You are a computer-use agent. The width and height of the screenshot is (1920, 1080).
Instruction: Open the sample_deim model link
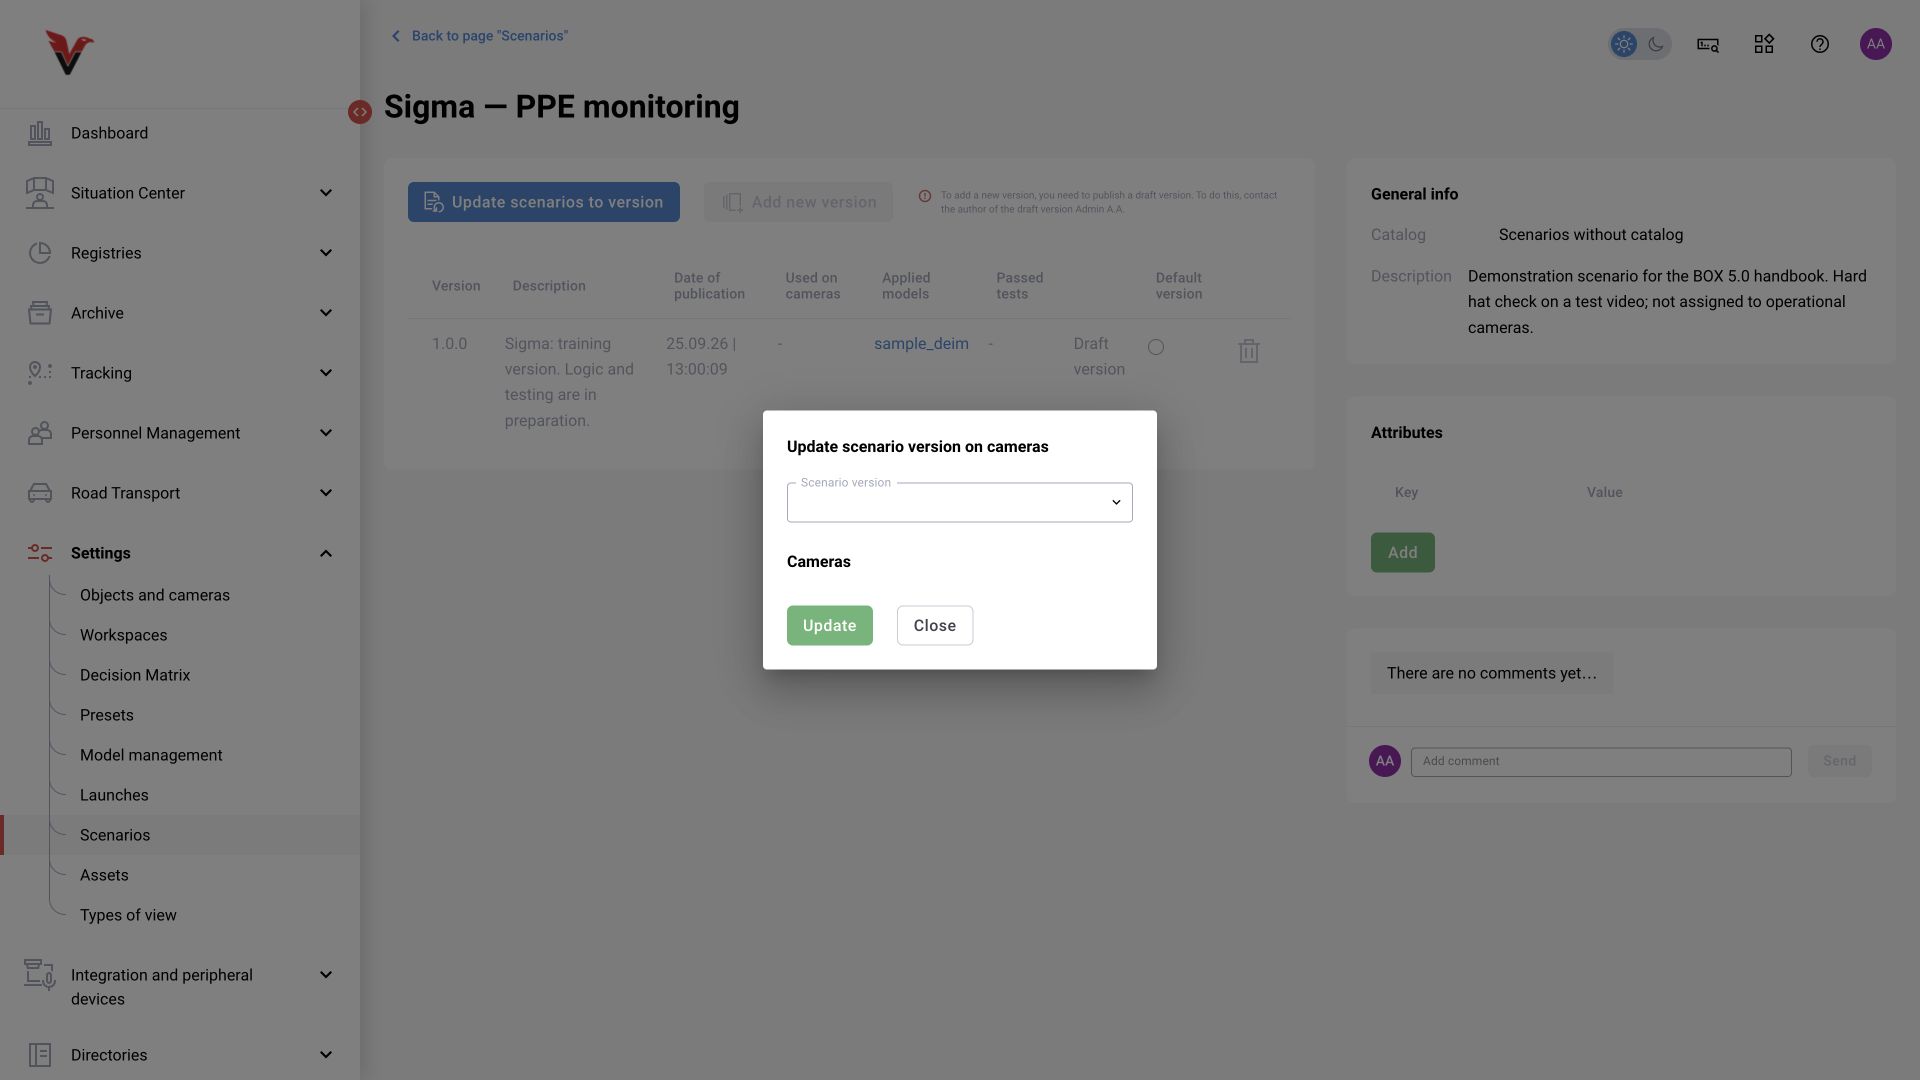click(921, 344)
